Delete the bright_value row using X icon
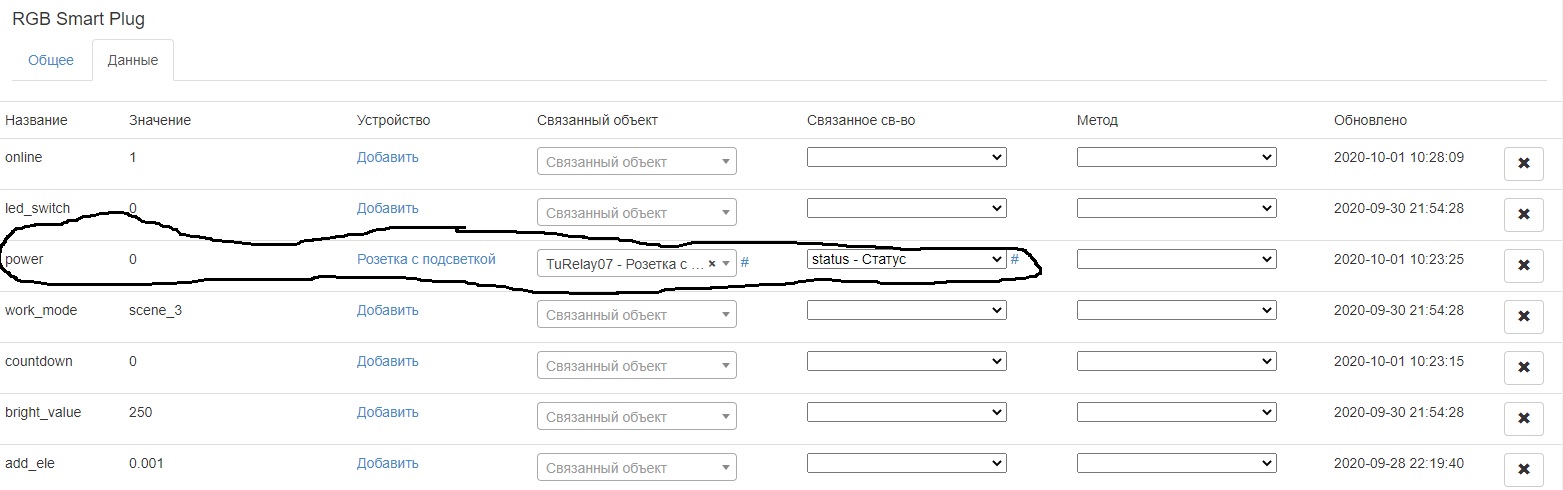Image resolution: width=1563 pixels, height=490 pixels. (x=1523, y=418)
